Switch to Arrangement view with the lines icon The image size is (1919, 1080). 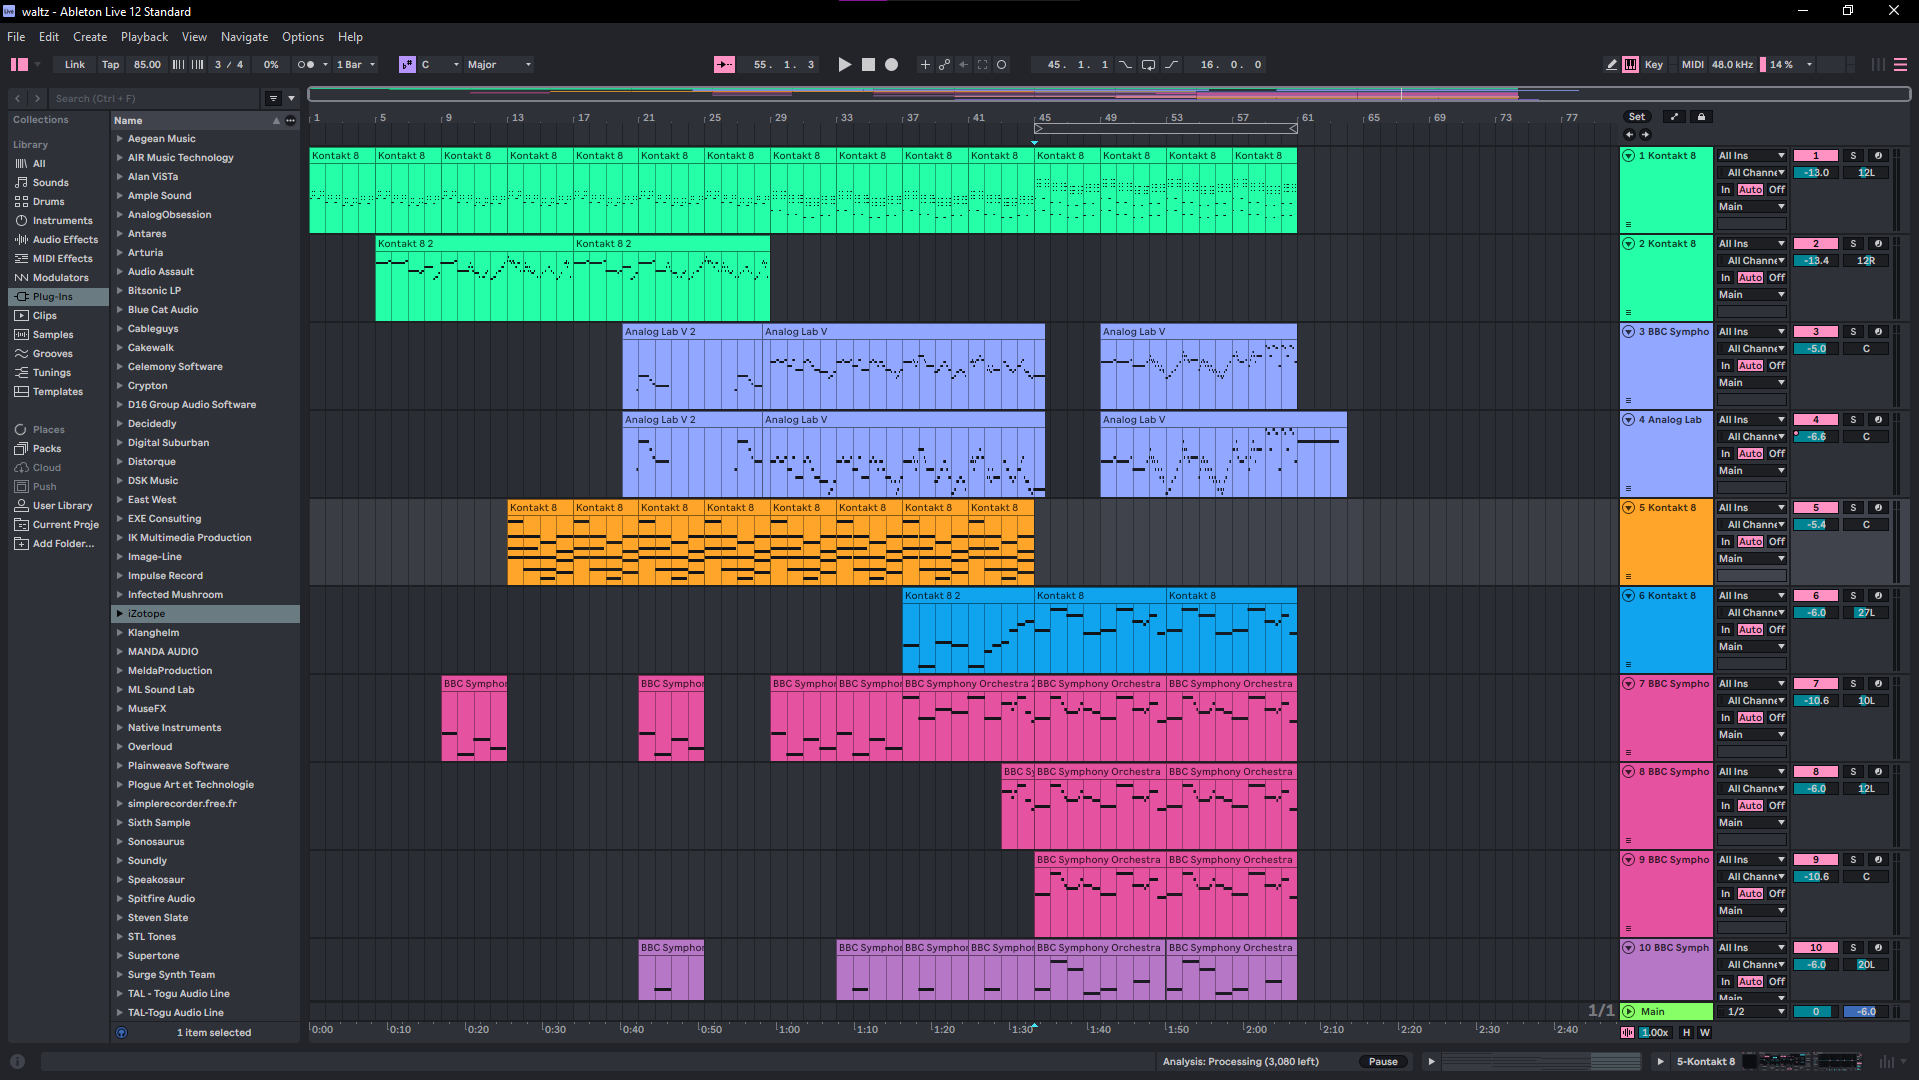tap(1900, 65)
